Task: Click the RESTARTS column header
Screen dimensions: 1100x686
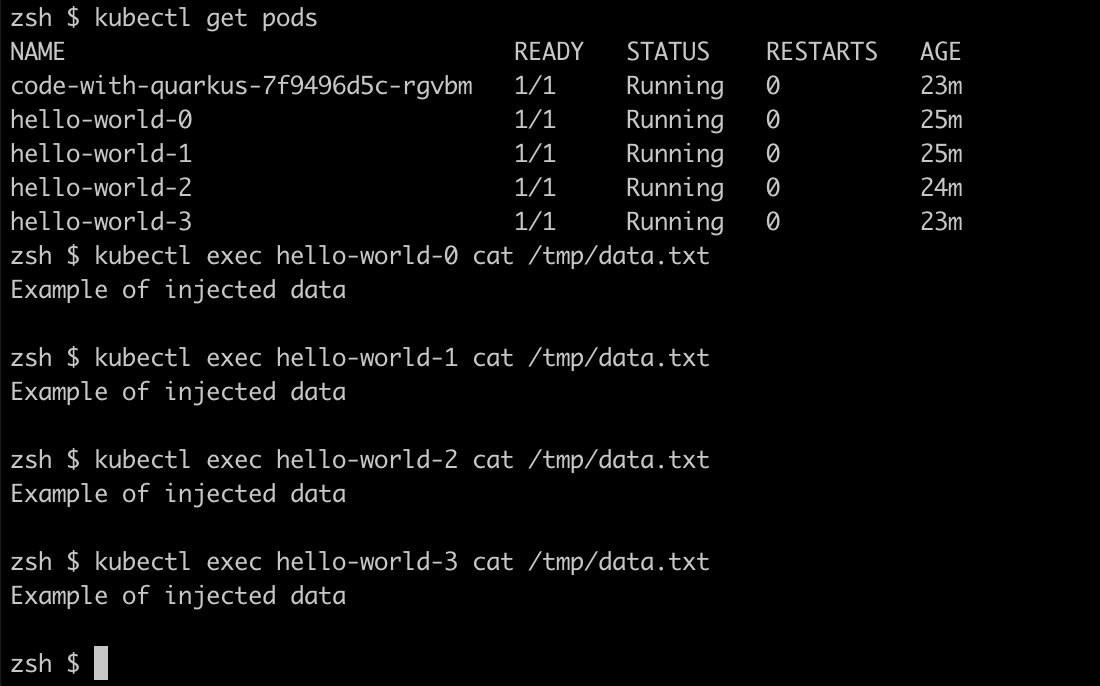Action: click(x=821, y=51)
